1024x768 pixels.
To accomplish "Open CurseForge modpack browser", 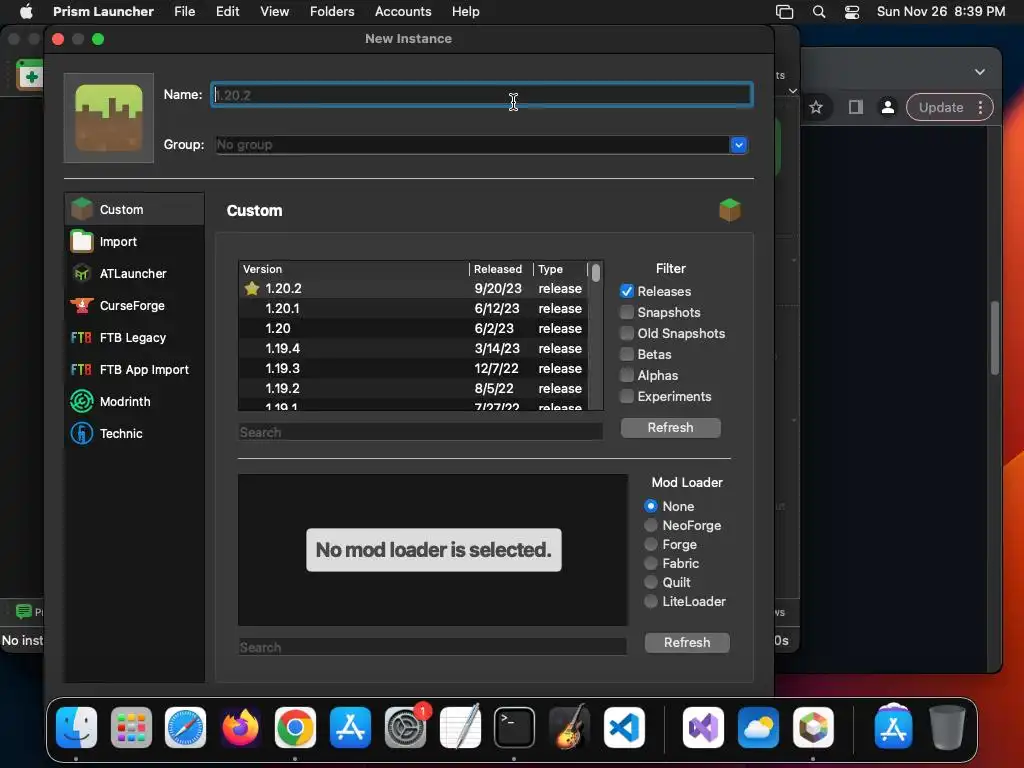I will [135, 306].
